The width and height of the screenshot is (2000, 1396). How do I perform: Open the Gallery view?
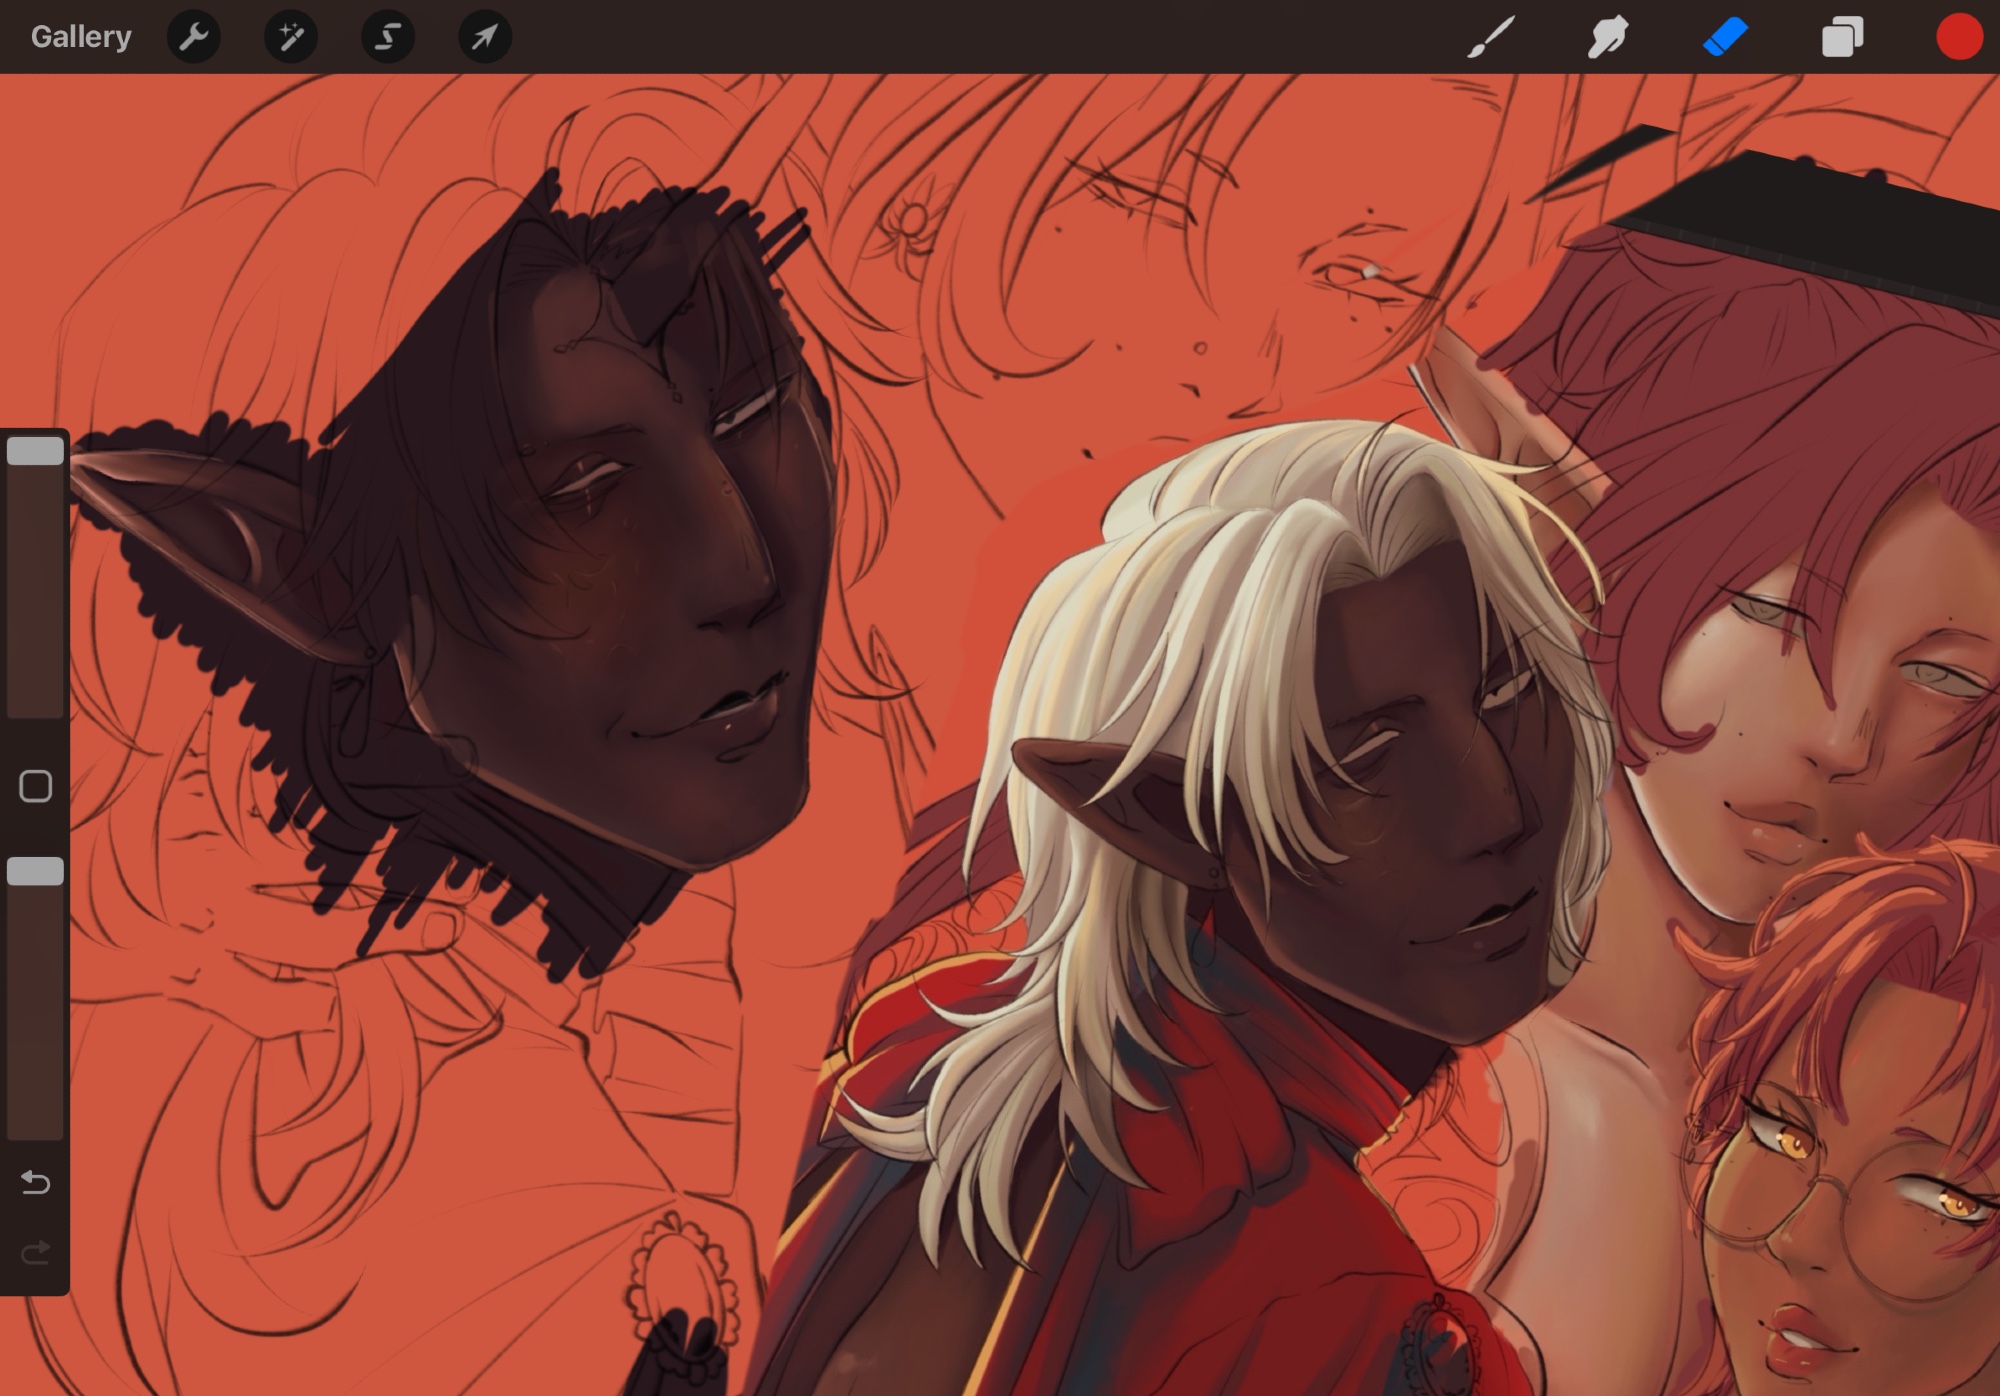coord(81,37)
